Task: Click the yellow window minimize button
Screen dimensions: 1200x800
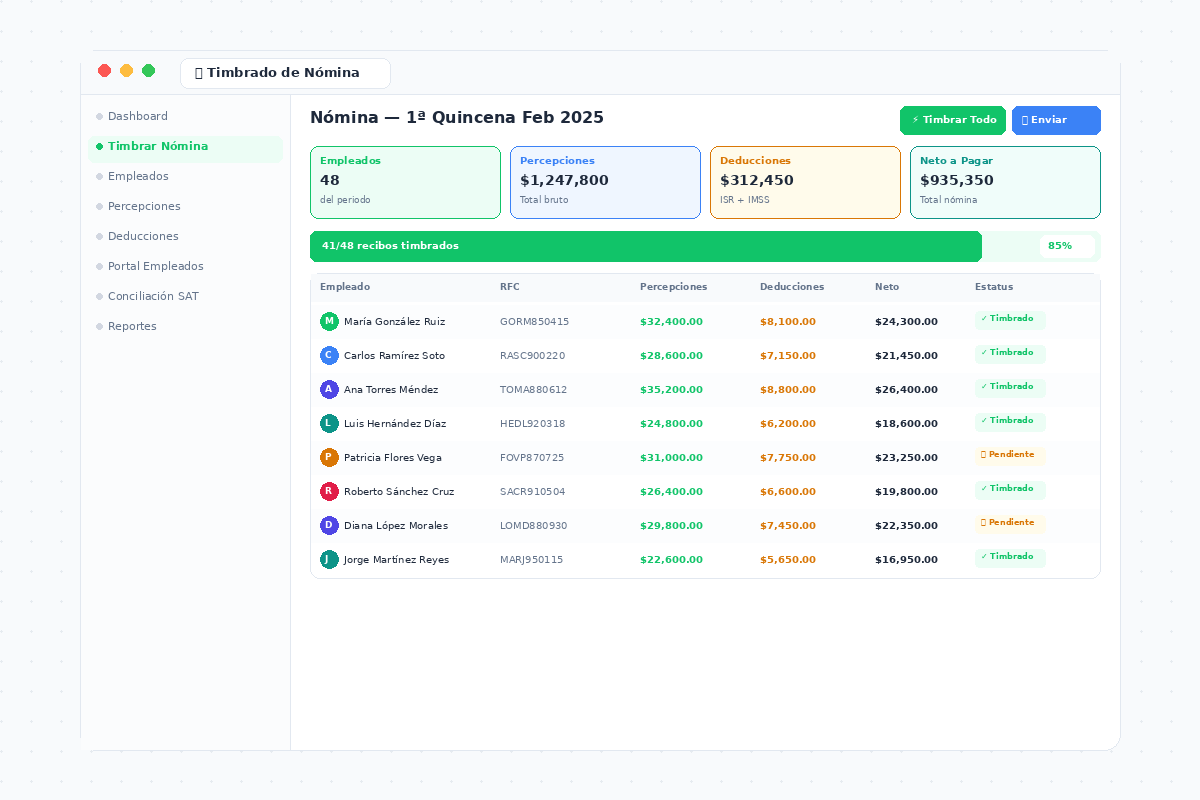Action: click(126, 70)
